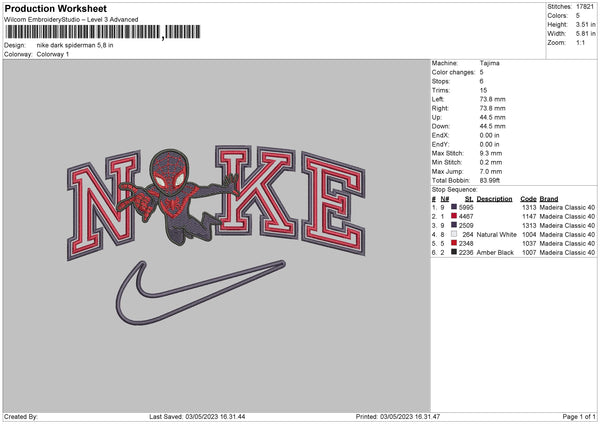This screenshot has width=600, height=424.
Task: Click the Zoom value "1:1"
Action: click(x=580, y=42)
